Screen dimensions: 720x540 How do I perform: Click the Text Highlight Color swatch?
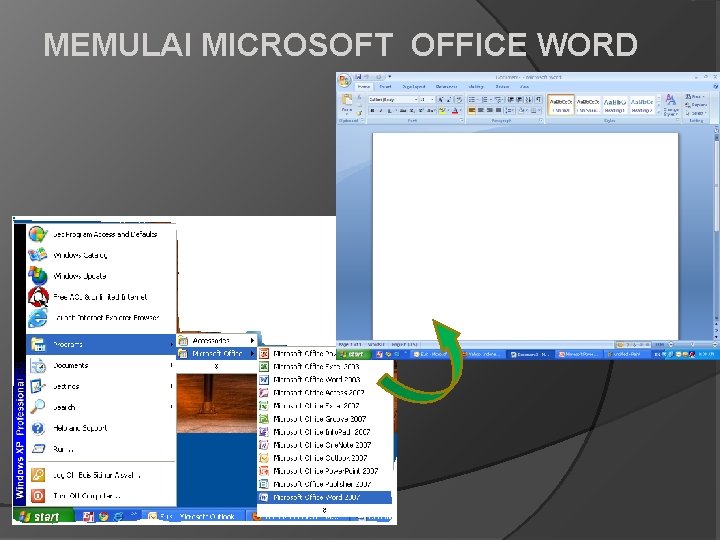click(x=442, y=111)
